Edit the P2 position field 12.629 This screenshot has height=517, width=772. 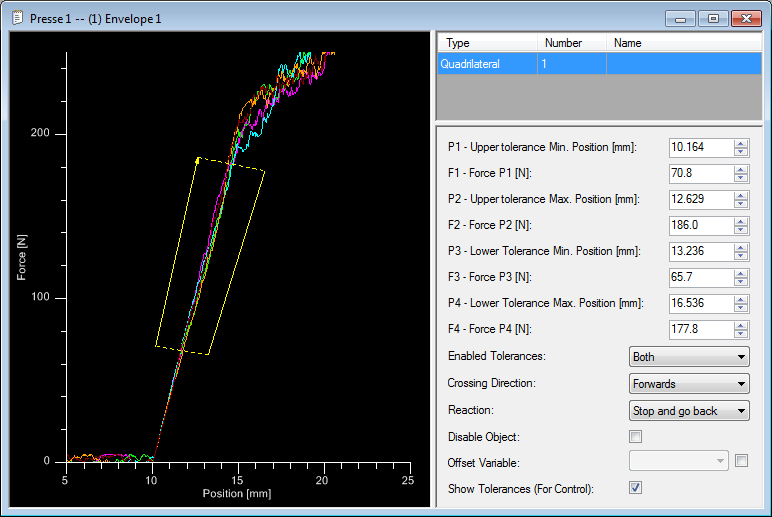[x=701, y=199]
